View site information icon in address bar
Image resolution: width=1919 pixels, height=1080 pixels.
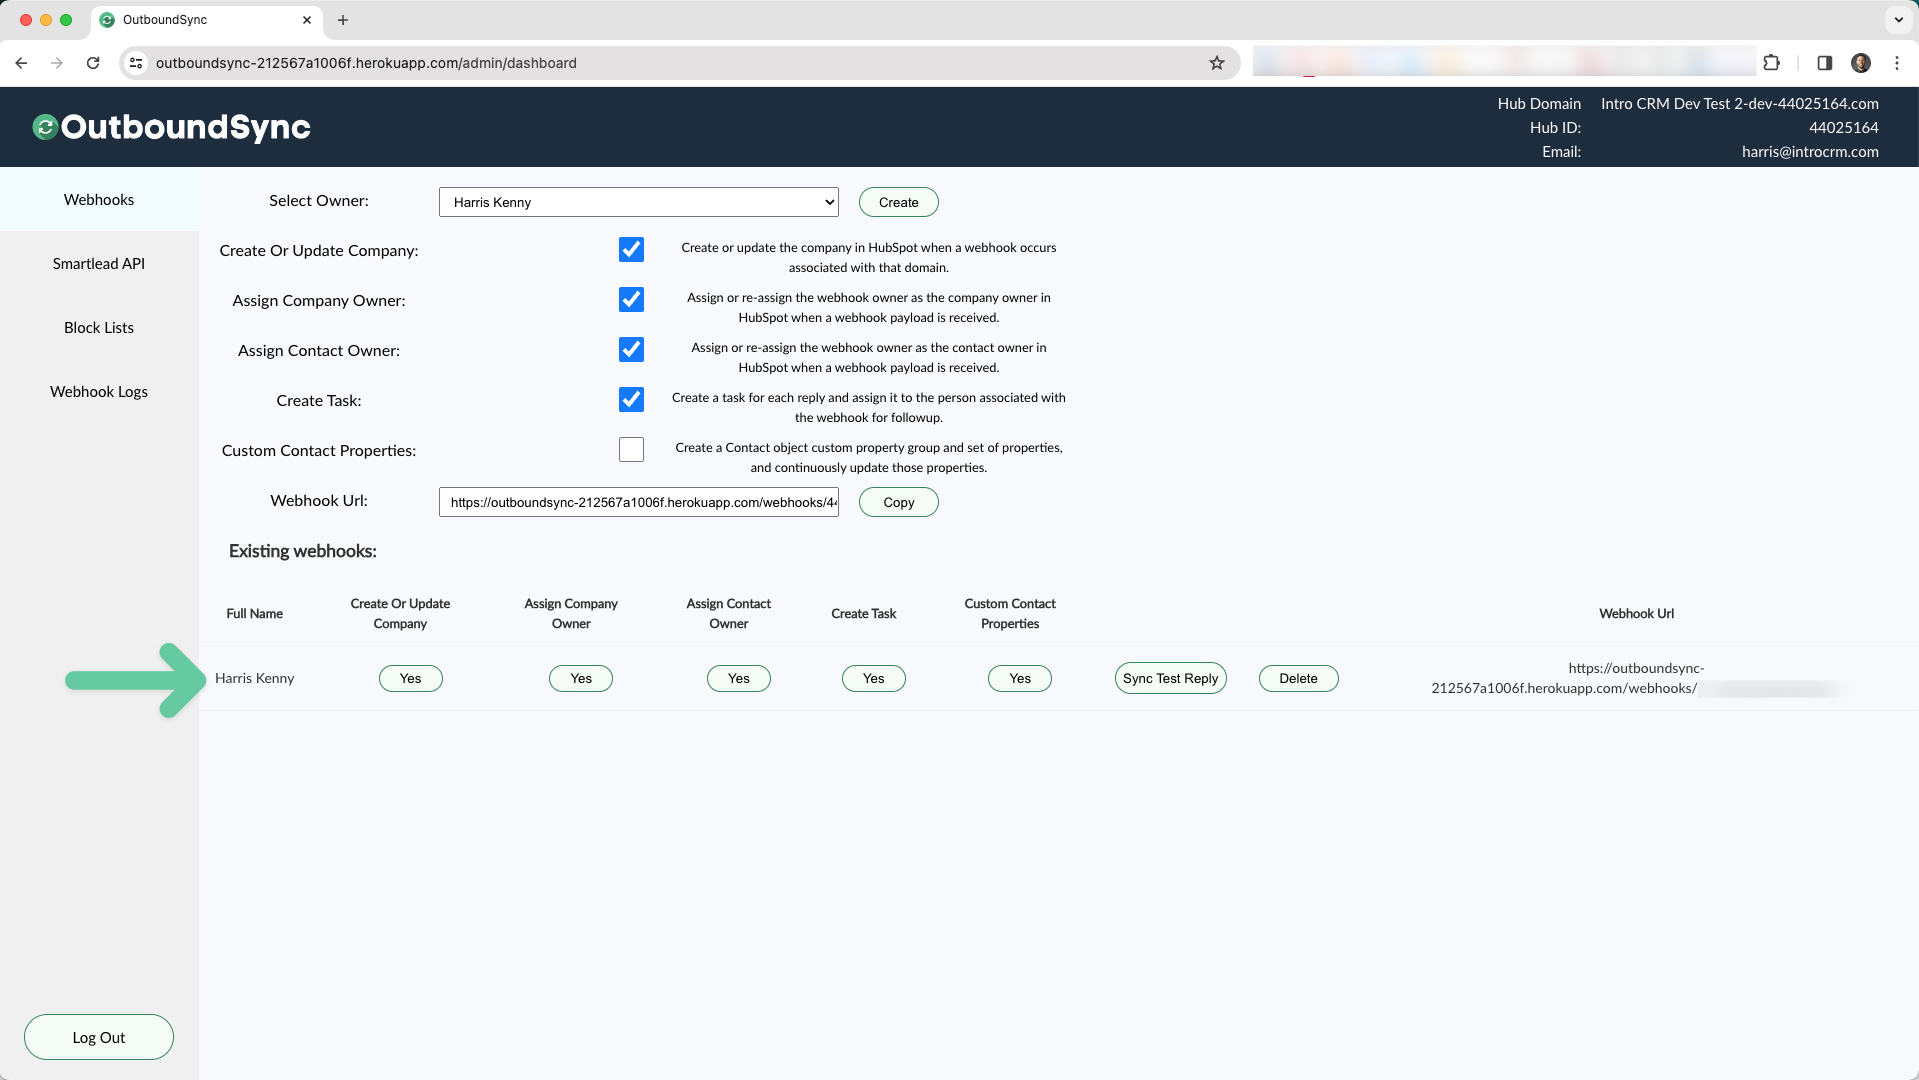[x=136, y=63]
